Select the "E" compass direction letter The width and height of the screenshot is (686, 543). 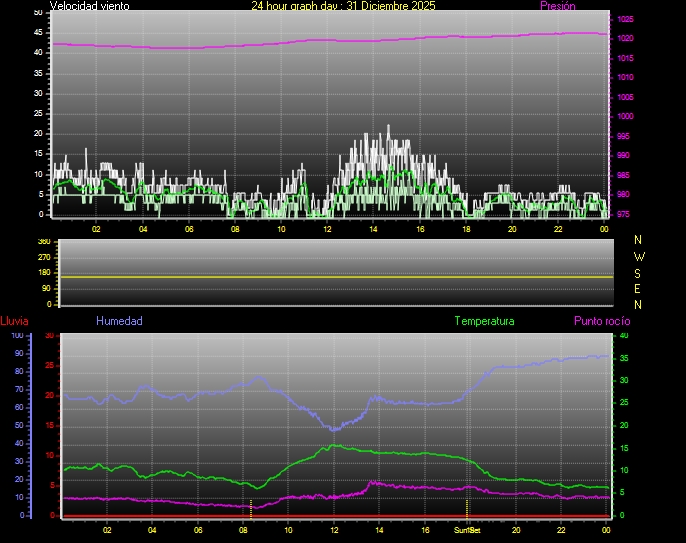[639, 289]
